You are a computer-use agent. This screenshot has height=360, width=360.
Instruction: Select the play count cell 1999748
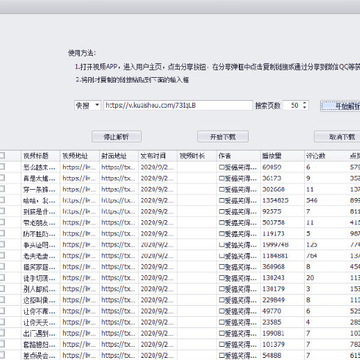pyautogui.click(x=282, y=245)
